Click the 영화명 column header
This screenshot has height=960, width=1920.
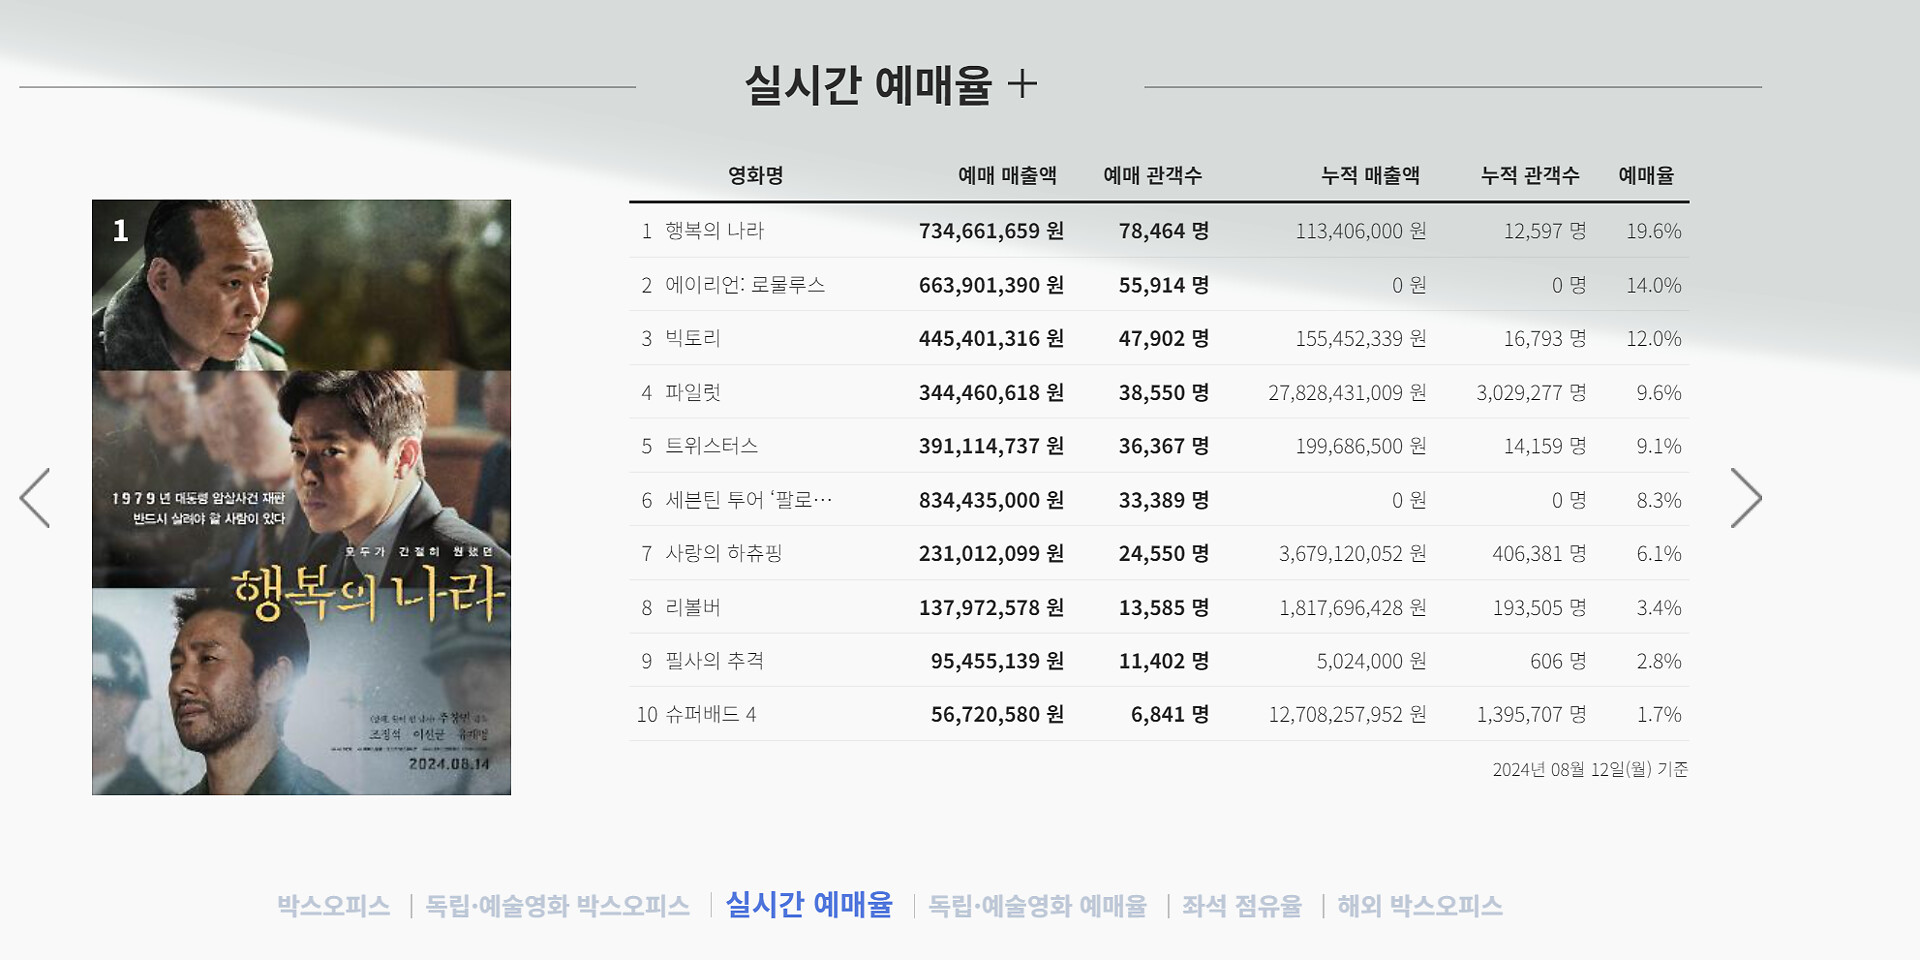pos(756,176)
